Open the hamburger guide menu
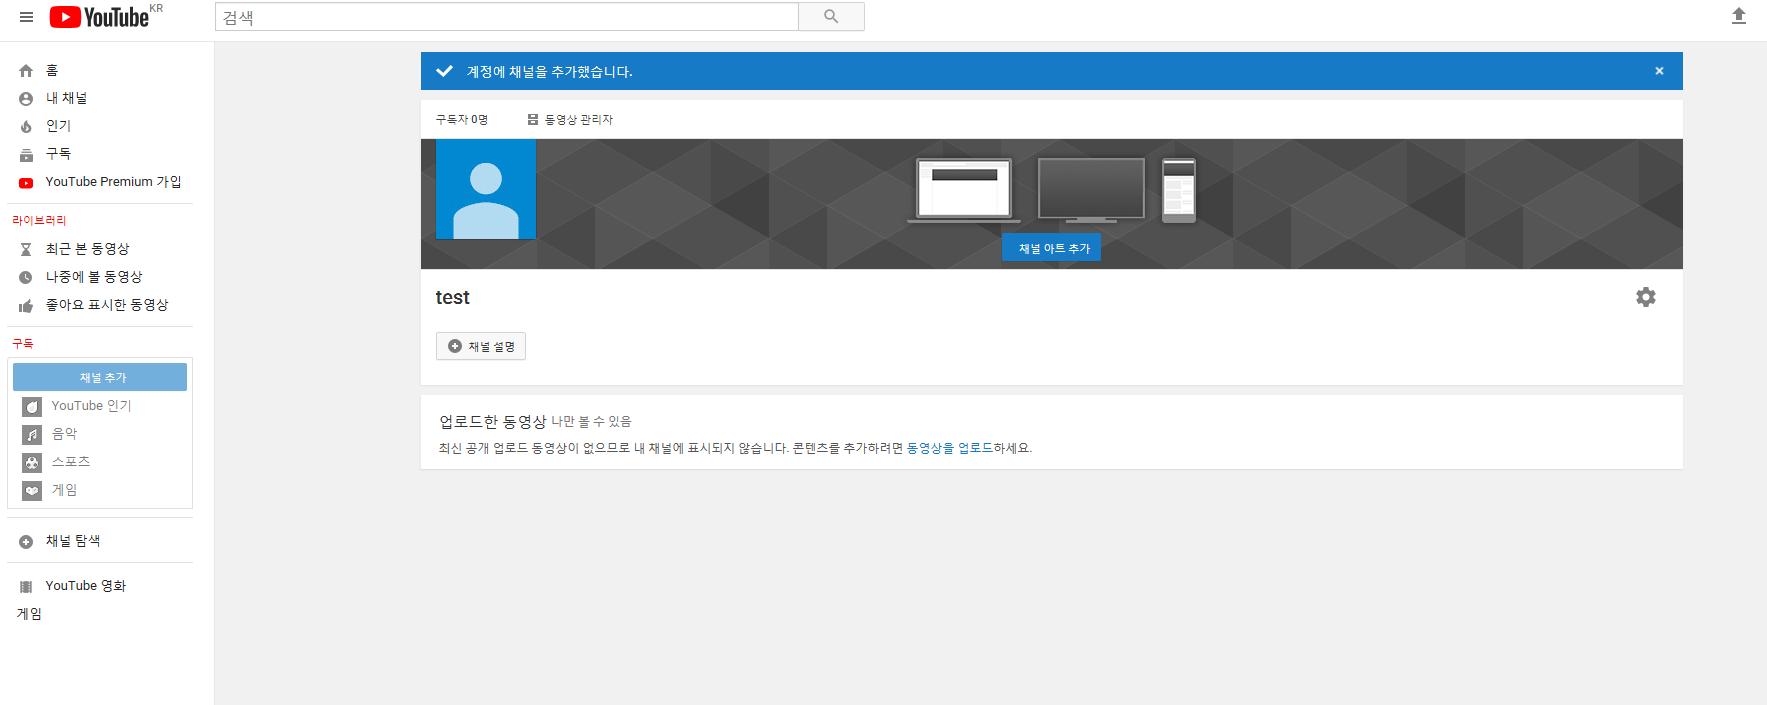Image resolution: width=1767 pixels, height=705 pixels. (x=26, y=17)
